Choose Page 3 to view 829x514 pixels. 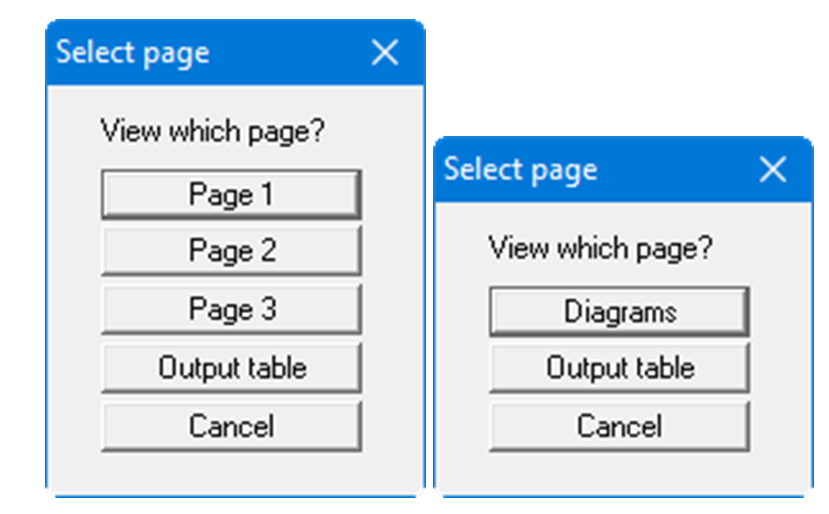tap(231, 309)
